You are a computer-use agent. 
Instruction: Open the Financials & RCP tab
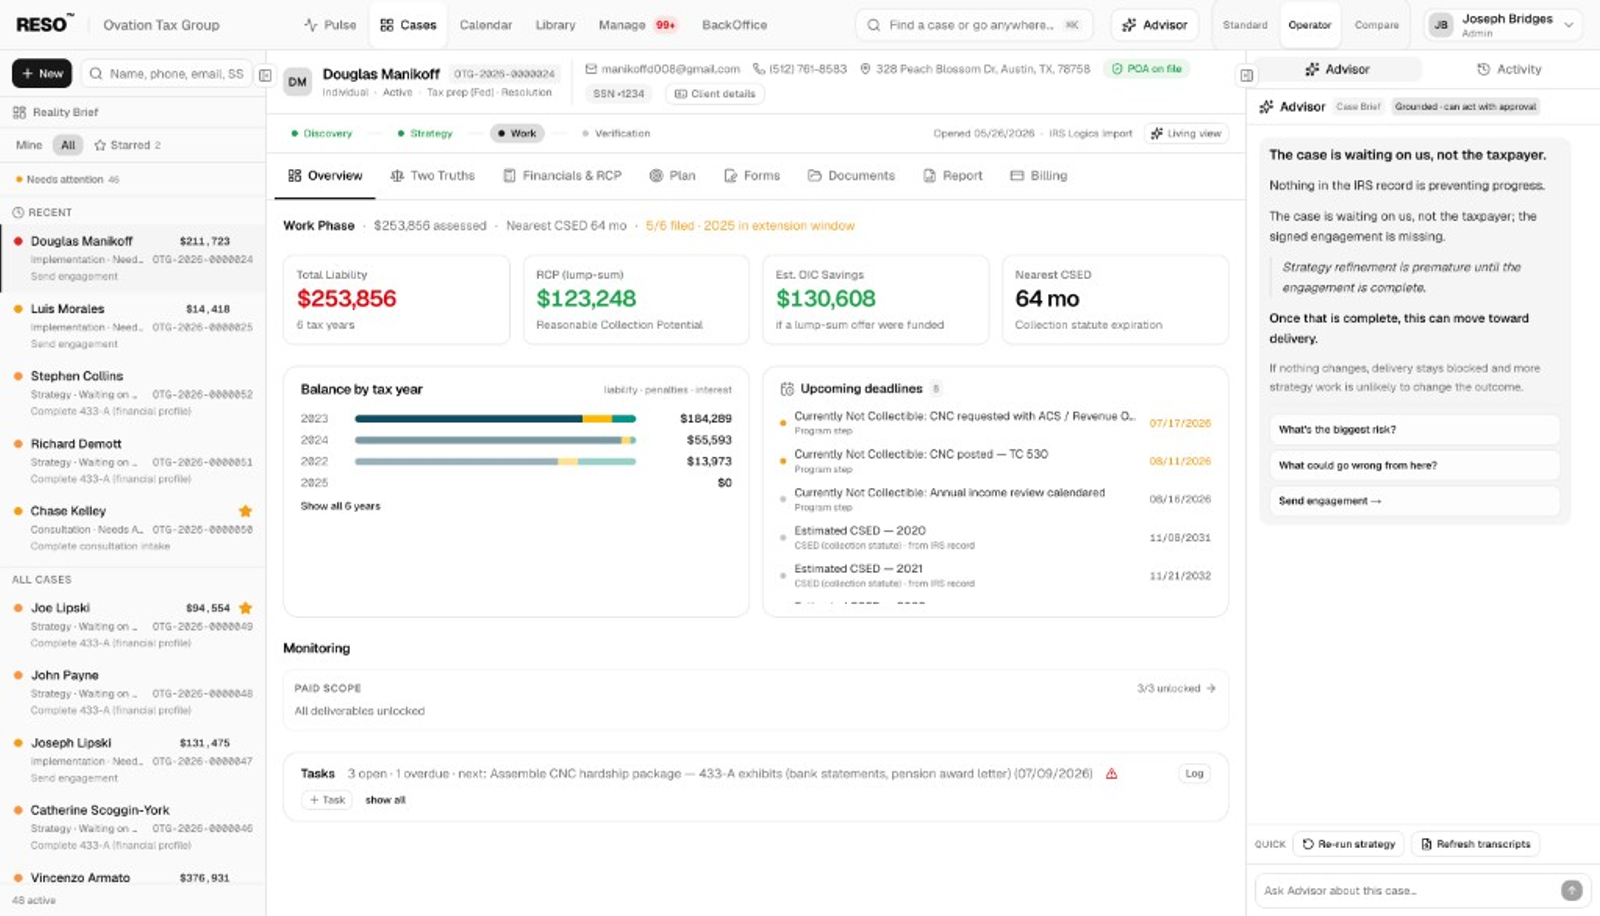pos(562,175)
